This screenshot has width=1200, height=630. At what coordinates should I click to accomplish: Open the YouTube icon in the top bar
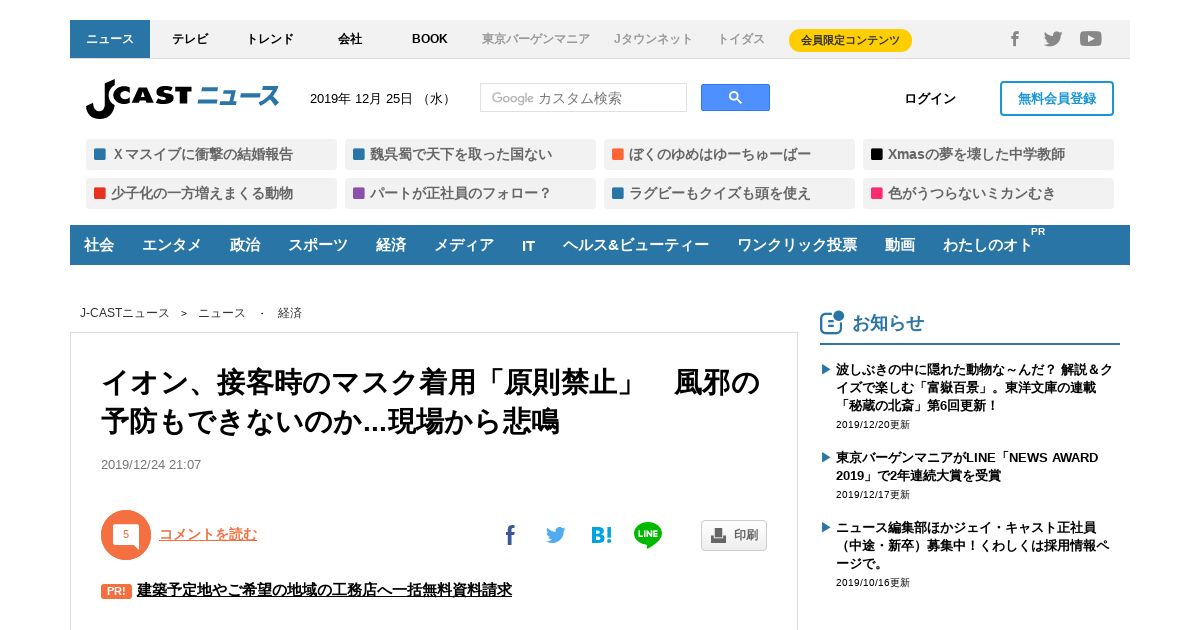point(1091,39)
